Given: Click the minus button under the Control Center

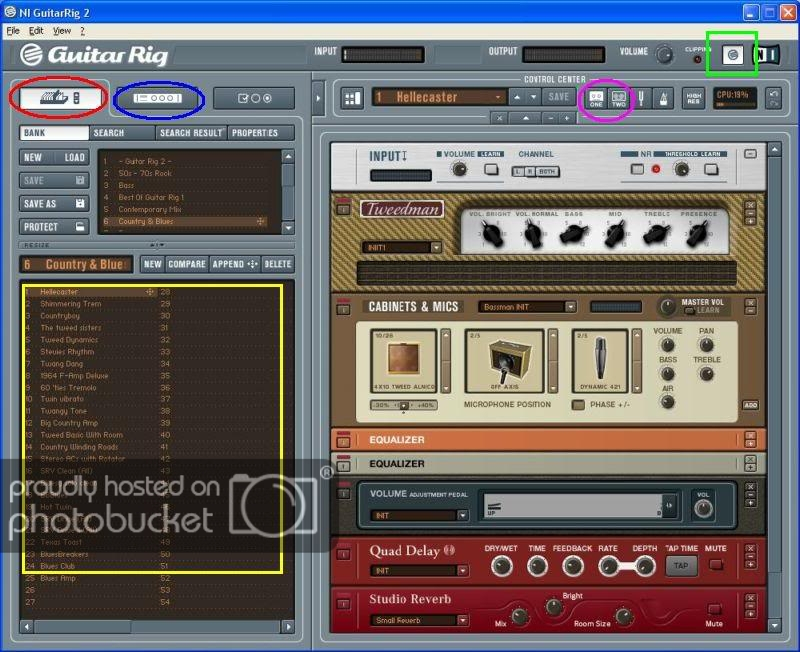Looking at the screenshot, I should 551,118.
